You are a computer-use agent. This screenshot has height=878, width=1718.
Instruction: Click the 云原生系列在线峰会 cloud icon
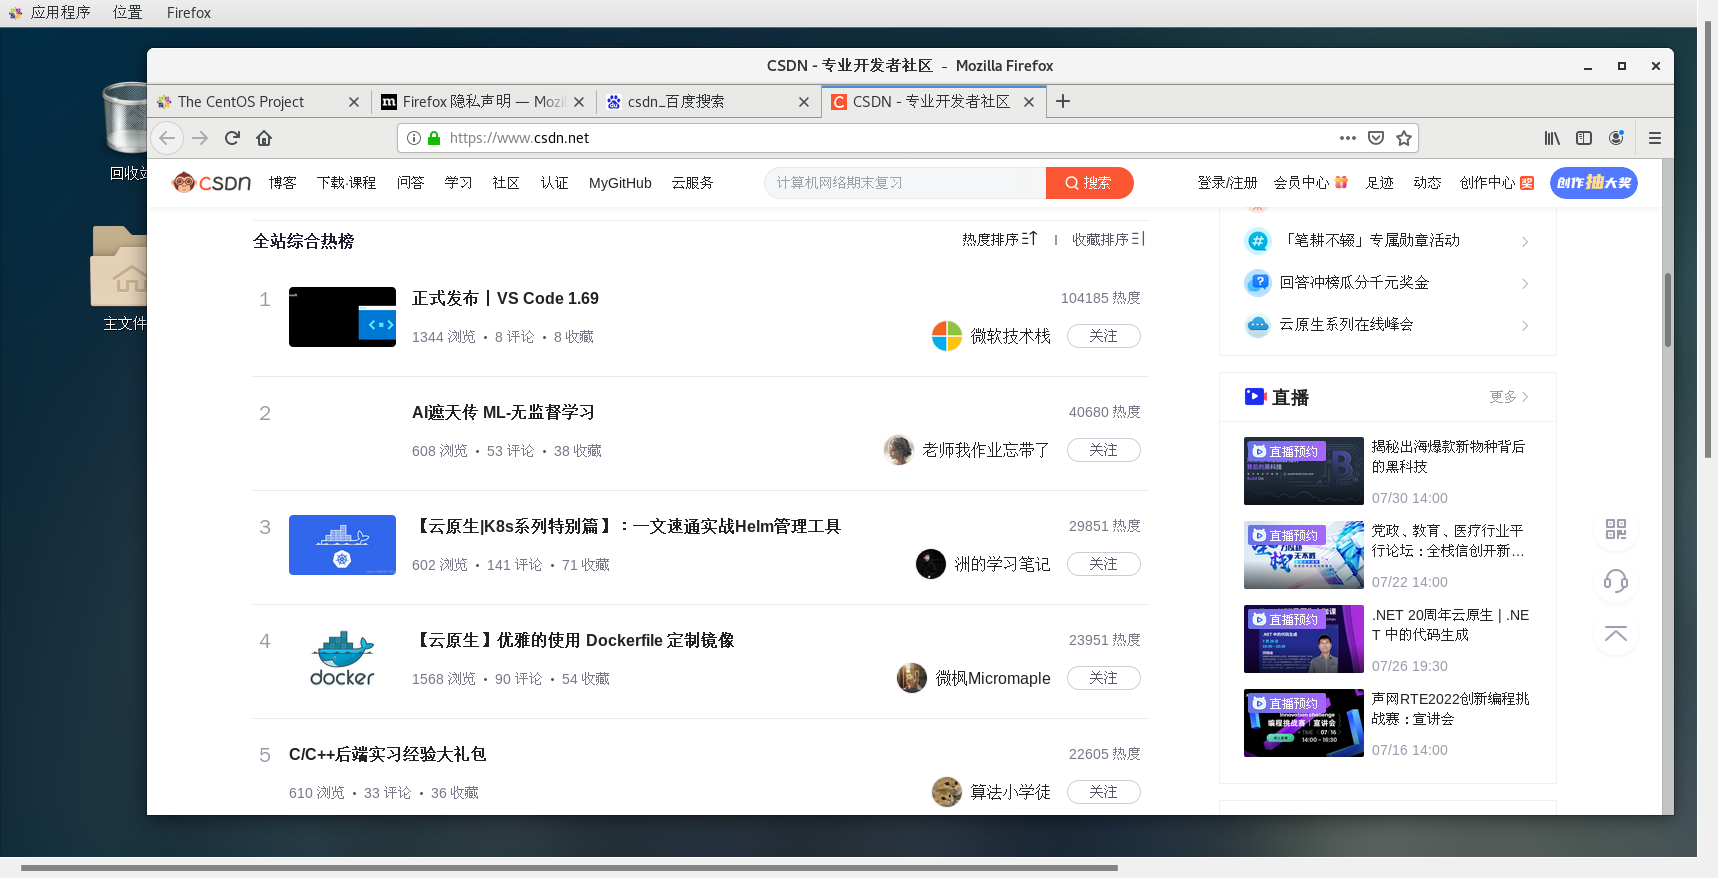pos(1258,325)
